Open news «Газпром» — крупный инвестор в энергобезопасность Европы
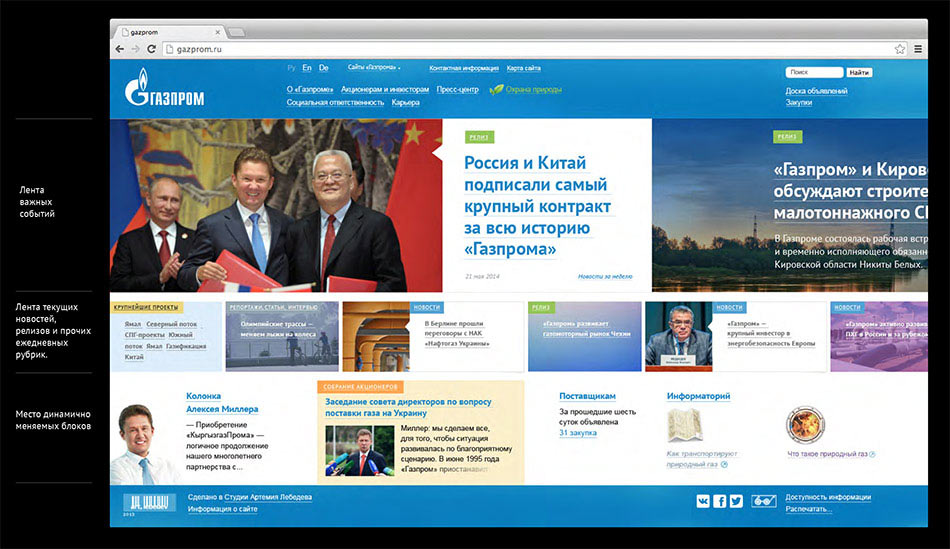Image resolution: width=950 pixels, height=549 pixels. (x=771, y=333)
